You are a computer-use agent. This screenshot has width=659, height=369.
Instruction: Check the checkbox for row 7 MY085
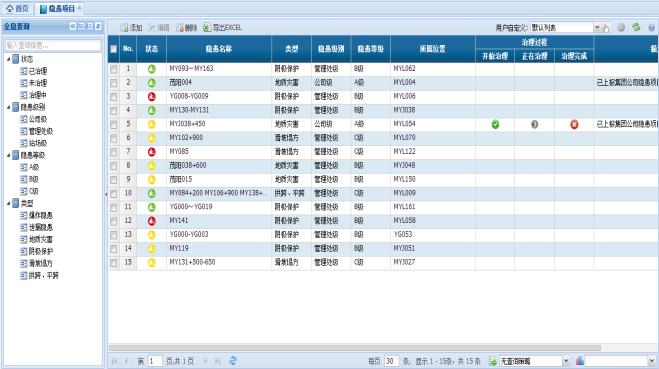point(113,152)
